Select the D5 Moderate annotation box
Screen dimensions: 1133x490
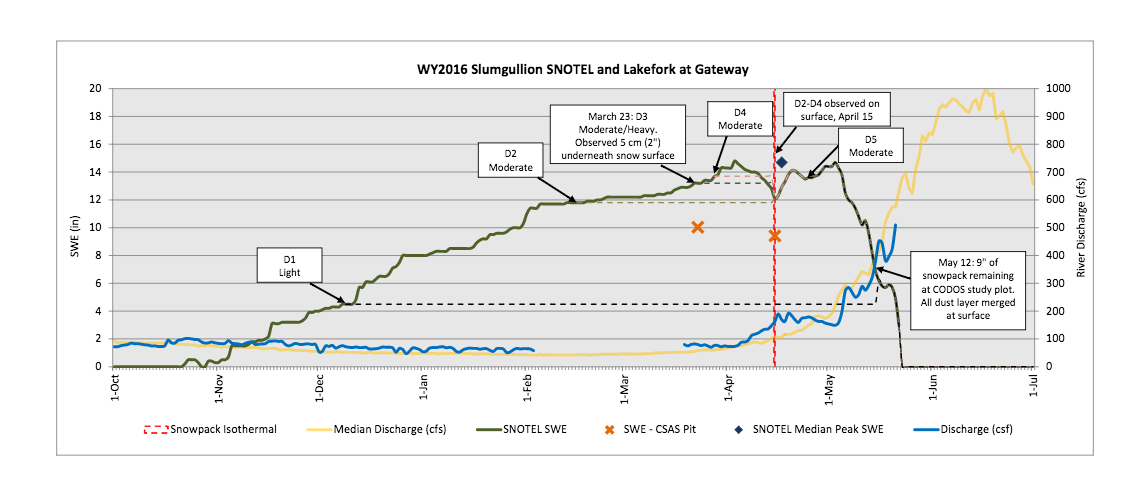click(x=871, y=145)
